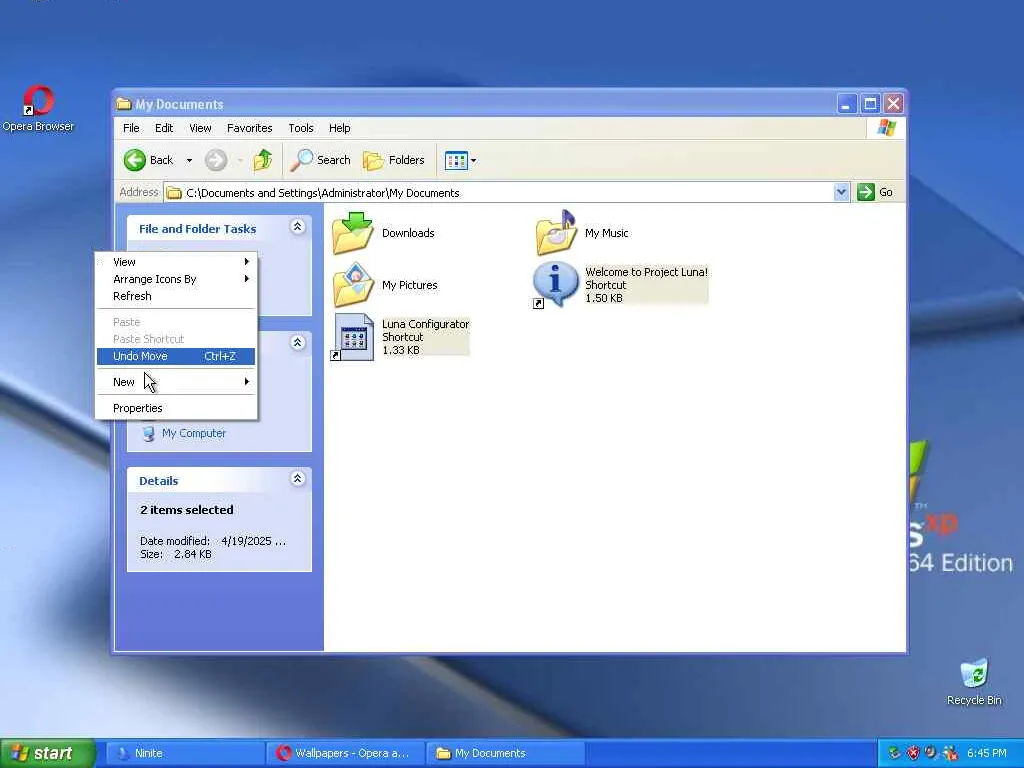Open the Favorites menu
This screenshot has height=768, width=1024.
point(249,128)
